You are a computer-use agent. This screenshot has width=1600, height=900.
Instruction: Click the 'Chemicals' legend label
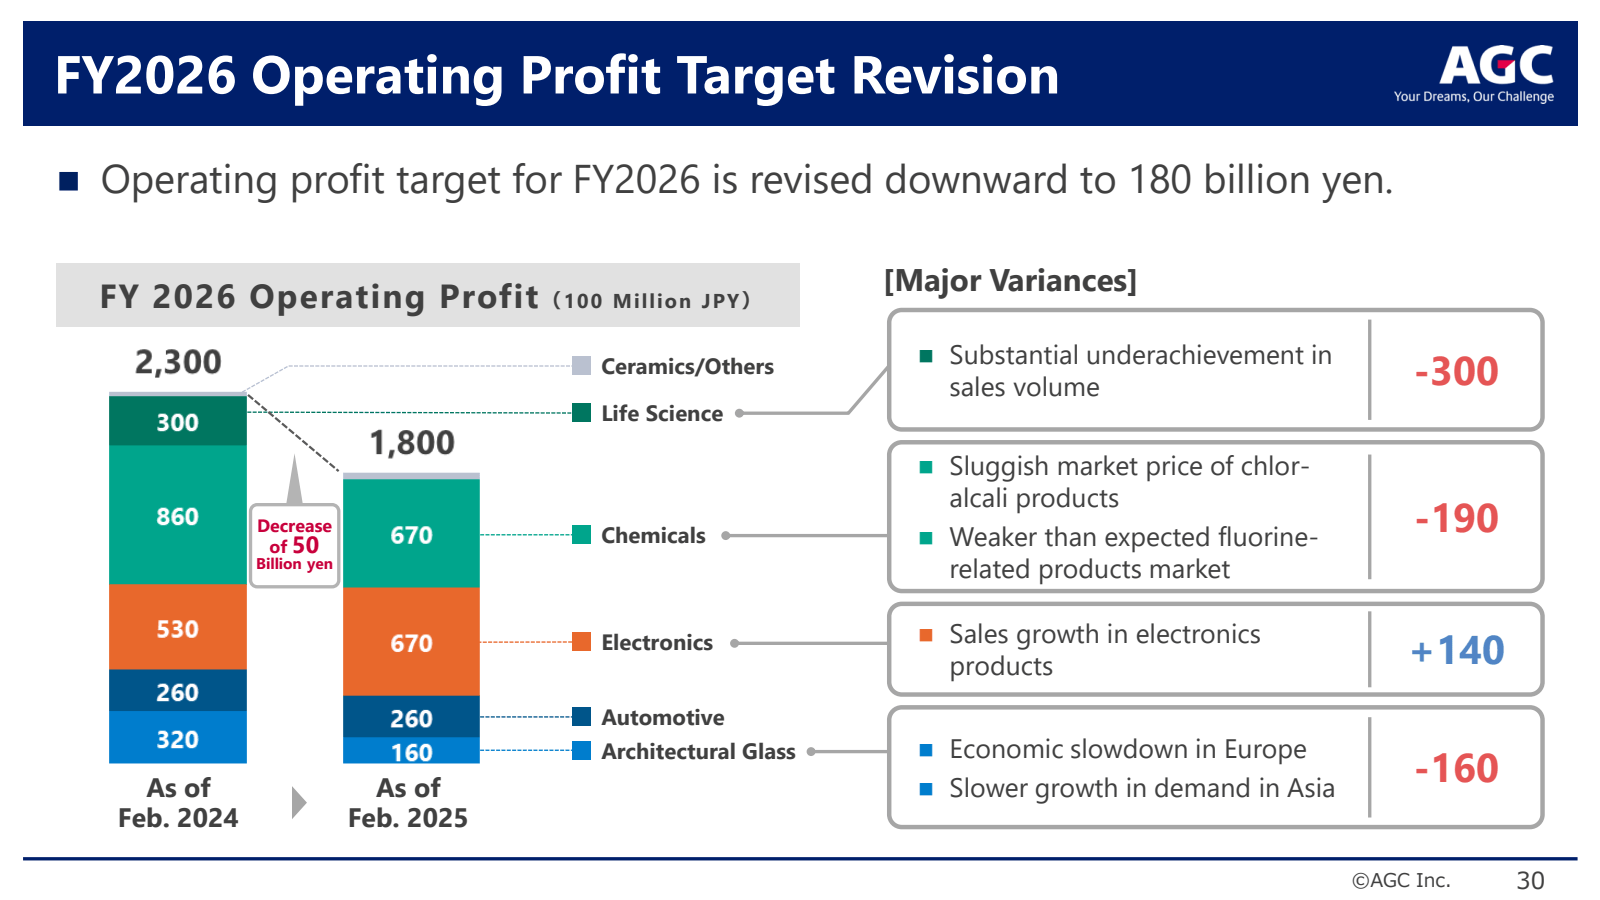(x=653, y=535)
